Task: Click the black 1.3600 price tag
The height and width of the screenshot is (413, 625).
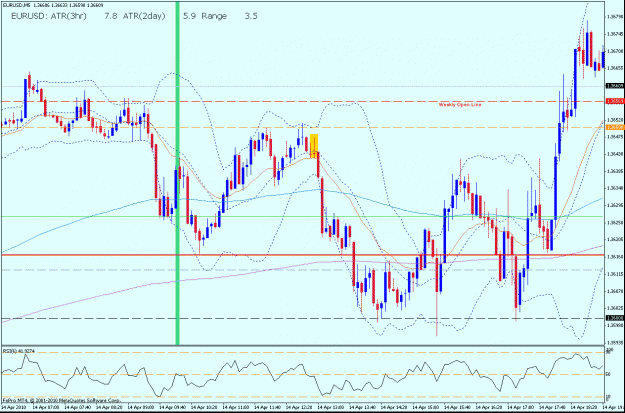Action: coord(613,318)
